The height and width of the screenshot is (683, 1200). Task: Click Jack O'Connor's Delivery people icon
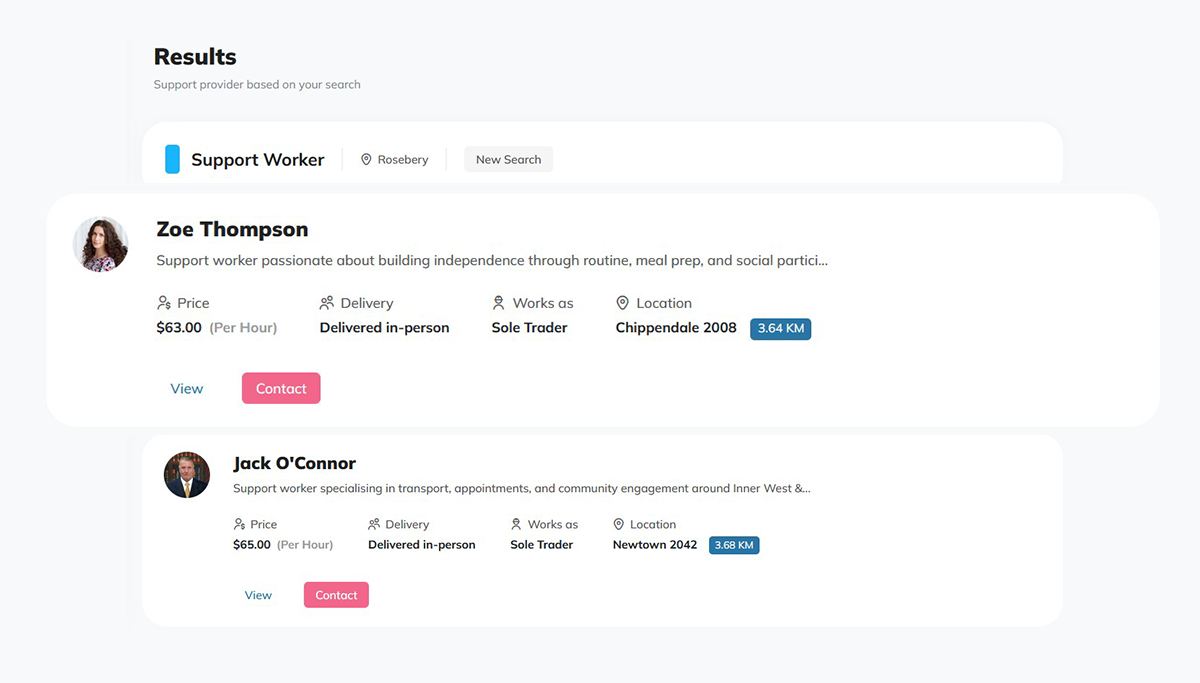click(x=374, y=524)
